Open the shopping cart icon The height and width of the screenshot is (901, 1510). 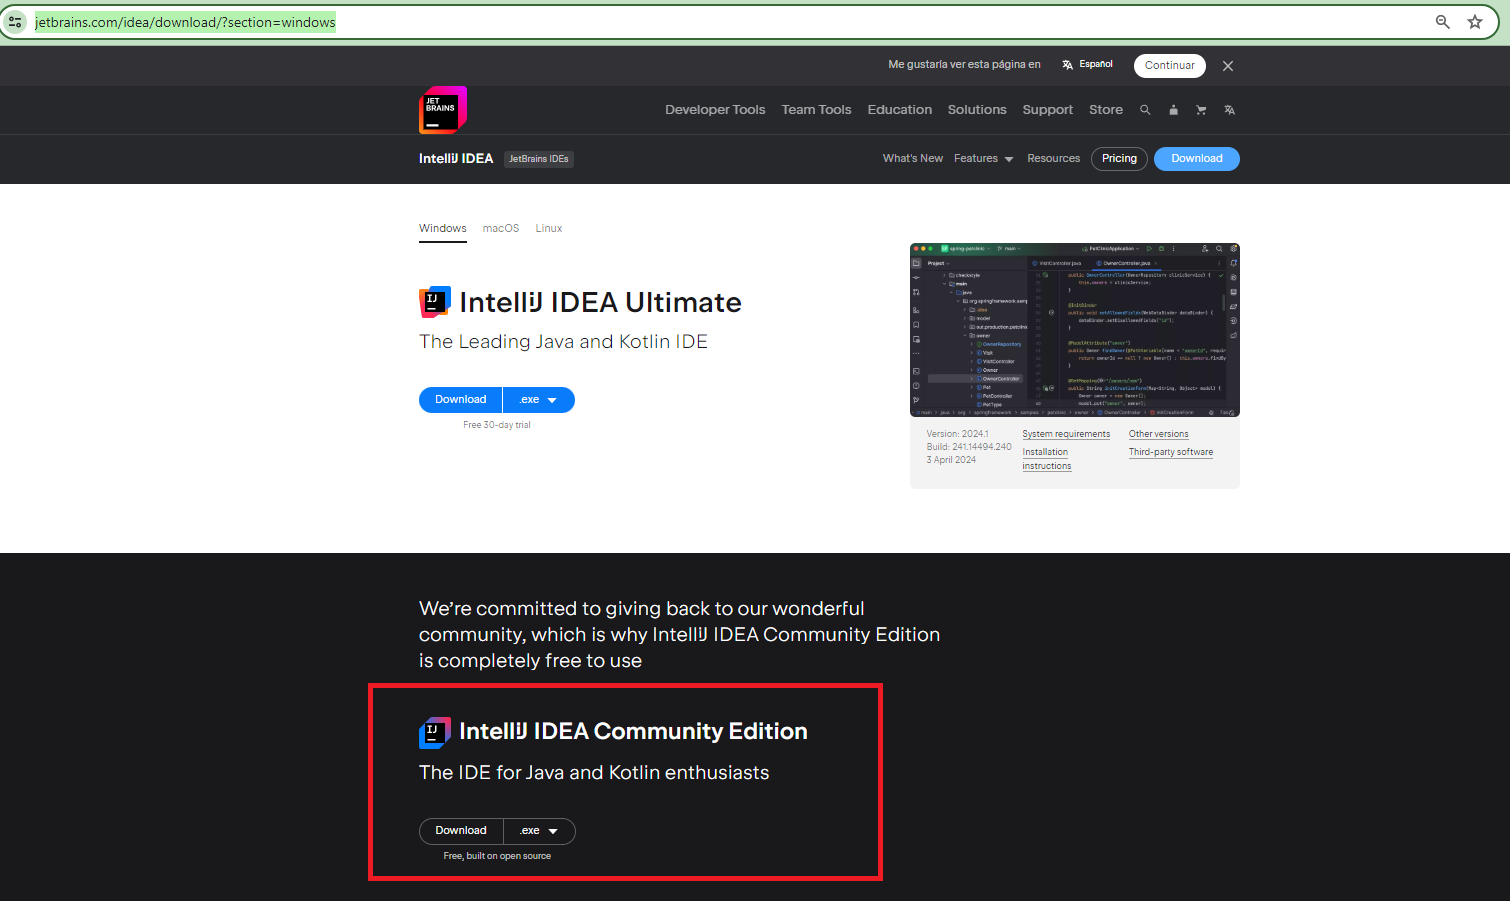pyautogui.click(x=1201, y=110)
